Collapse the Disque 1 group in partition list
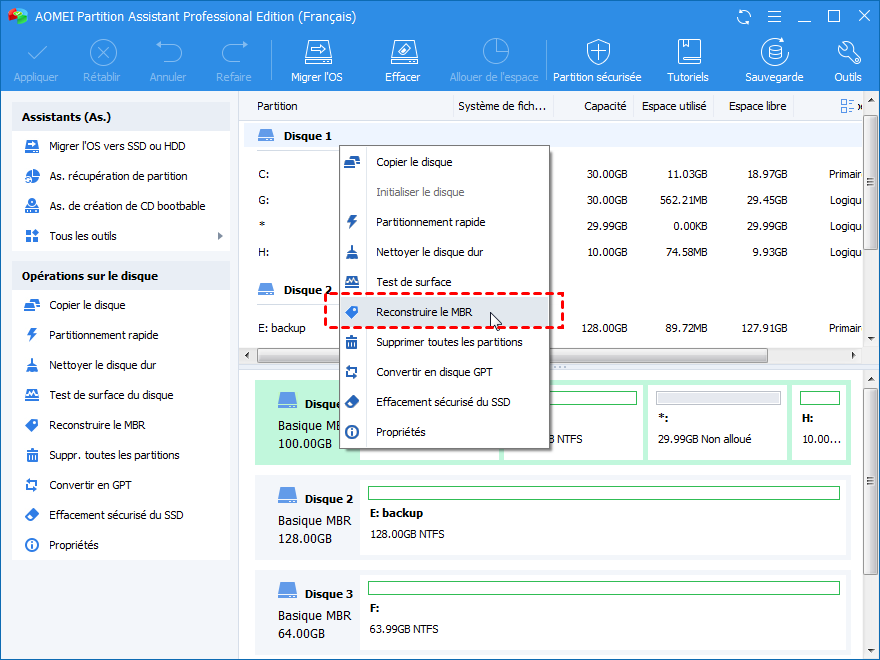The width and height of the screenshot is (880, 660). pyautogui.click(x=266, y=135)
